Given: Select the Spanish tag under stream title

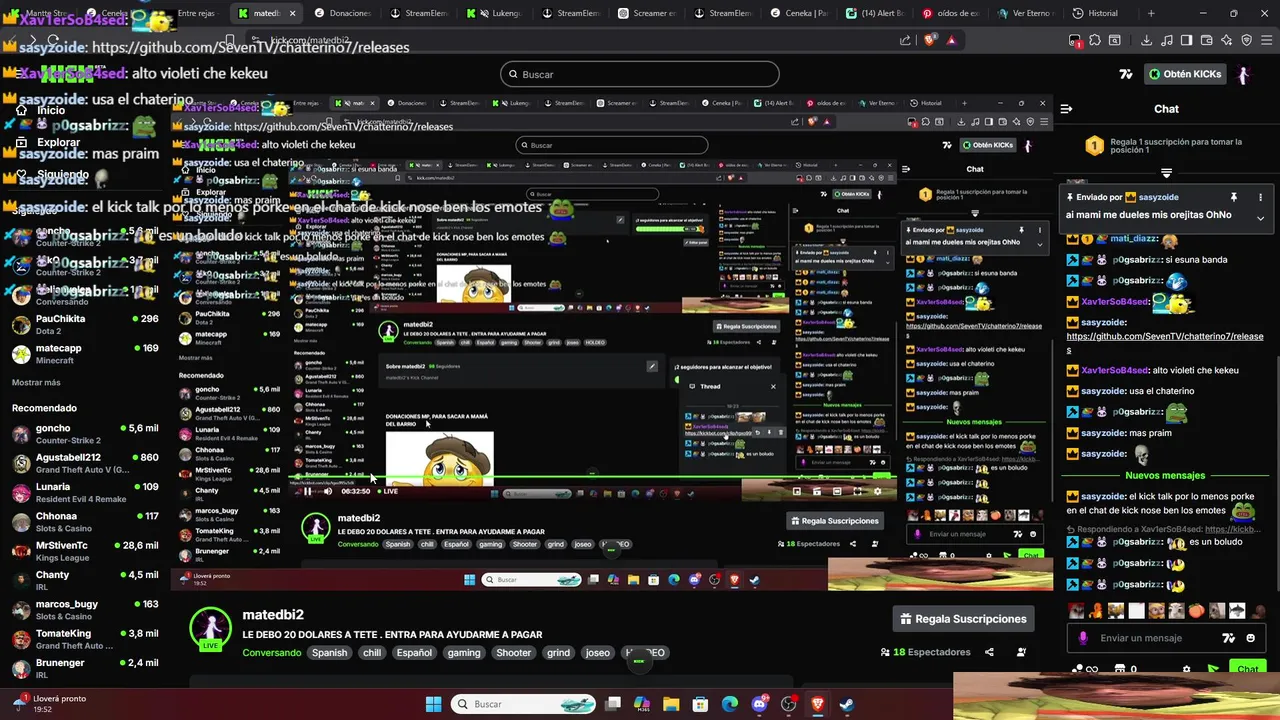Looking at the screenshot, I should [x=329, y=653].
